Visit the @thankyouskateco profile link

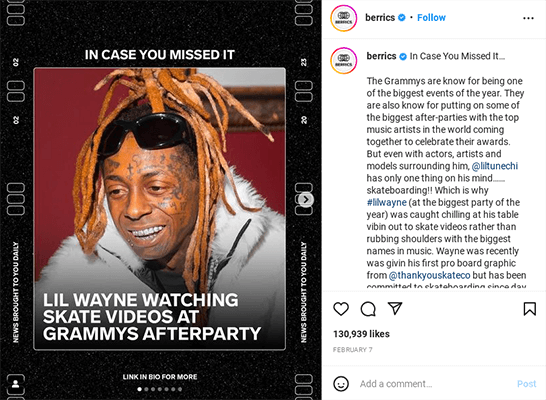pyautogui.click(x=429, y=275)
